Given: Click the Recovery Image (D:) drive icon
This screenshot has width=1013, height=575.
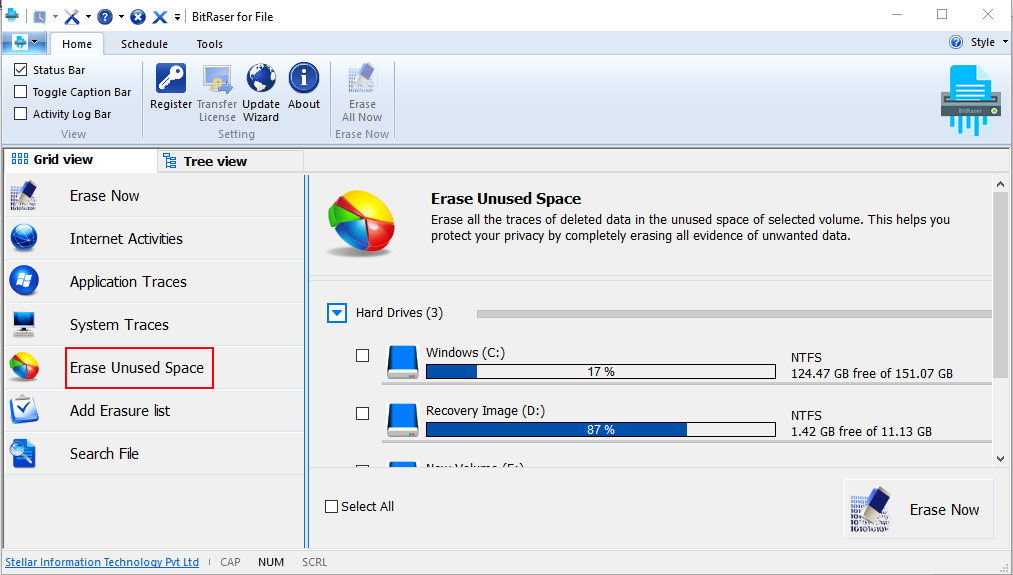Looking at the screenshot, I should pyautogui.click(x=402, y=420).
